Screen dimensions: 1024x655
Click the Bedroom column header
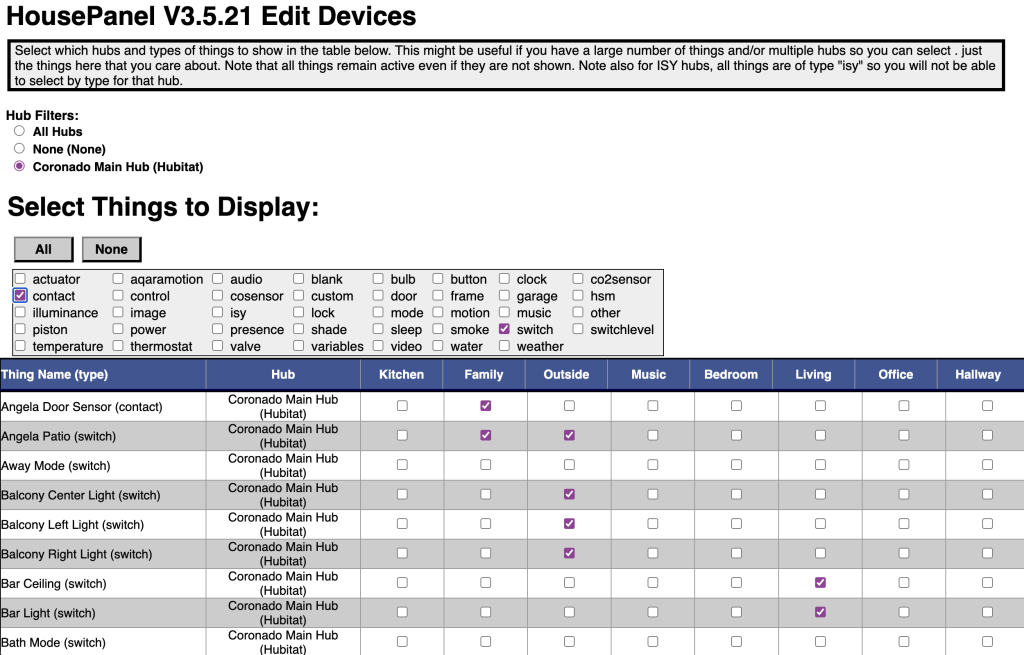(x=731, y=375)
